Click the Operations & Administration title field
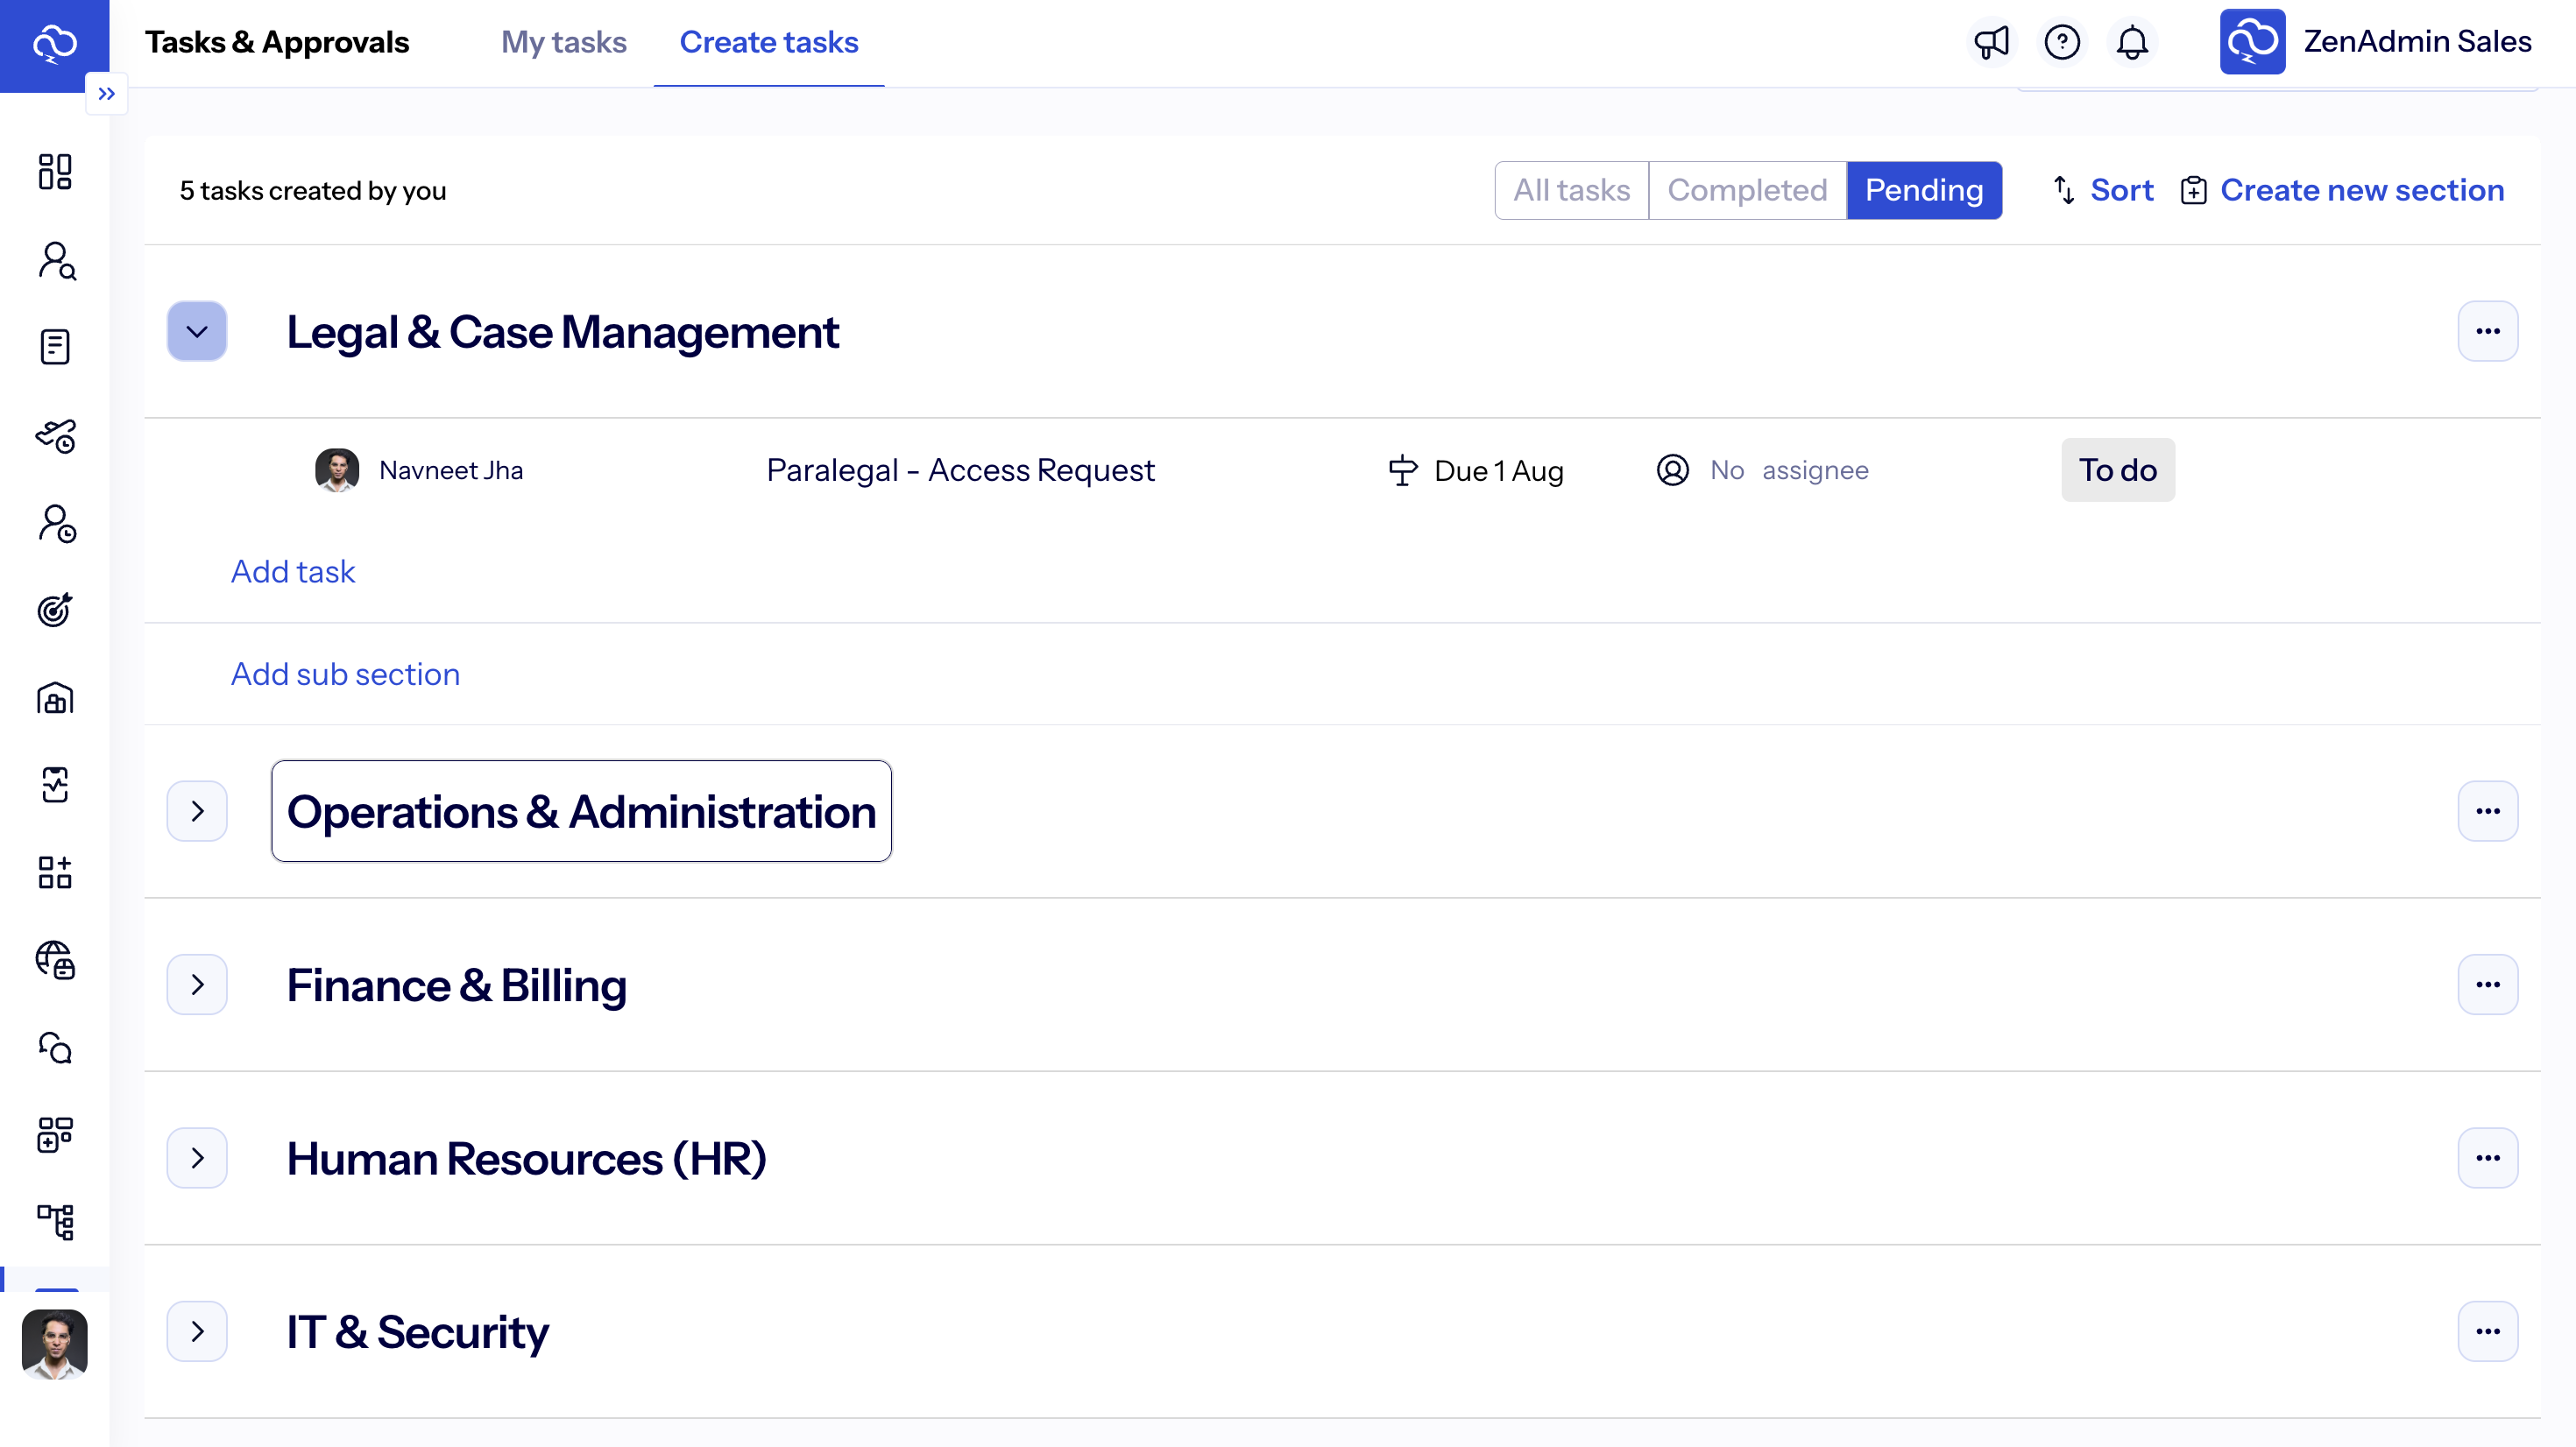 click(581, 811)
